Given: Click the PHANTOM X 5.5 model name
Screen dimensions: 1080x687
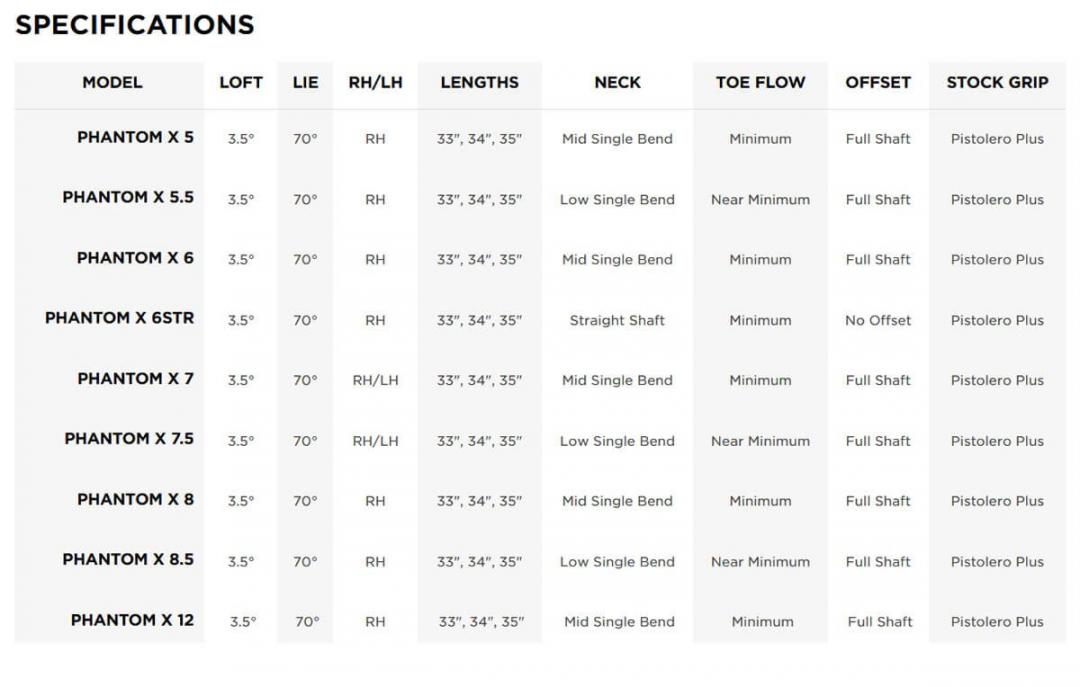Looking at the screenshot, I should [x=128, y=197].
